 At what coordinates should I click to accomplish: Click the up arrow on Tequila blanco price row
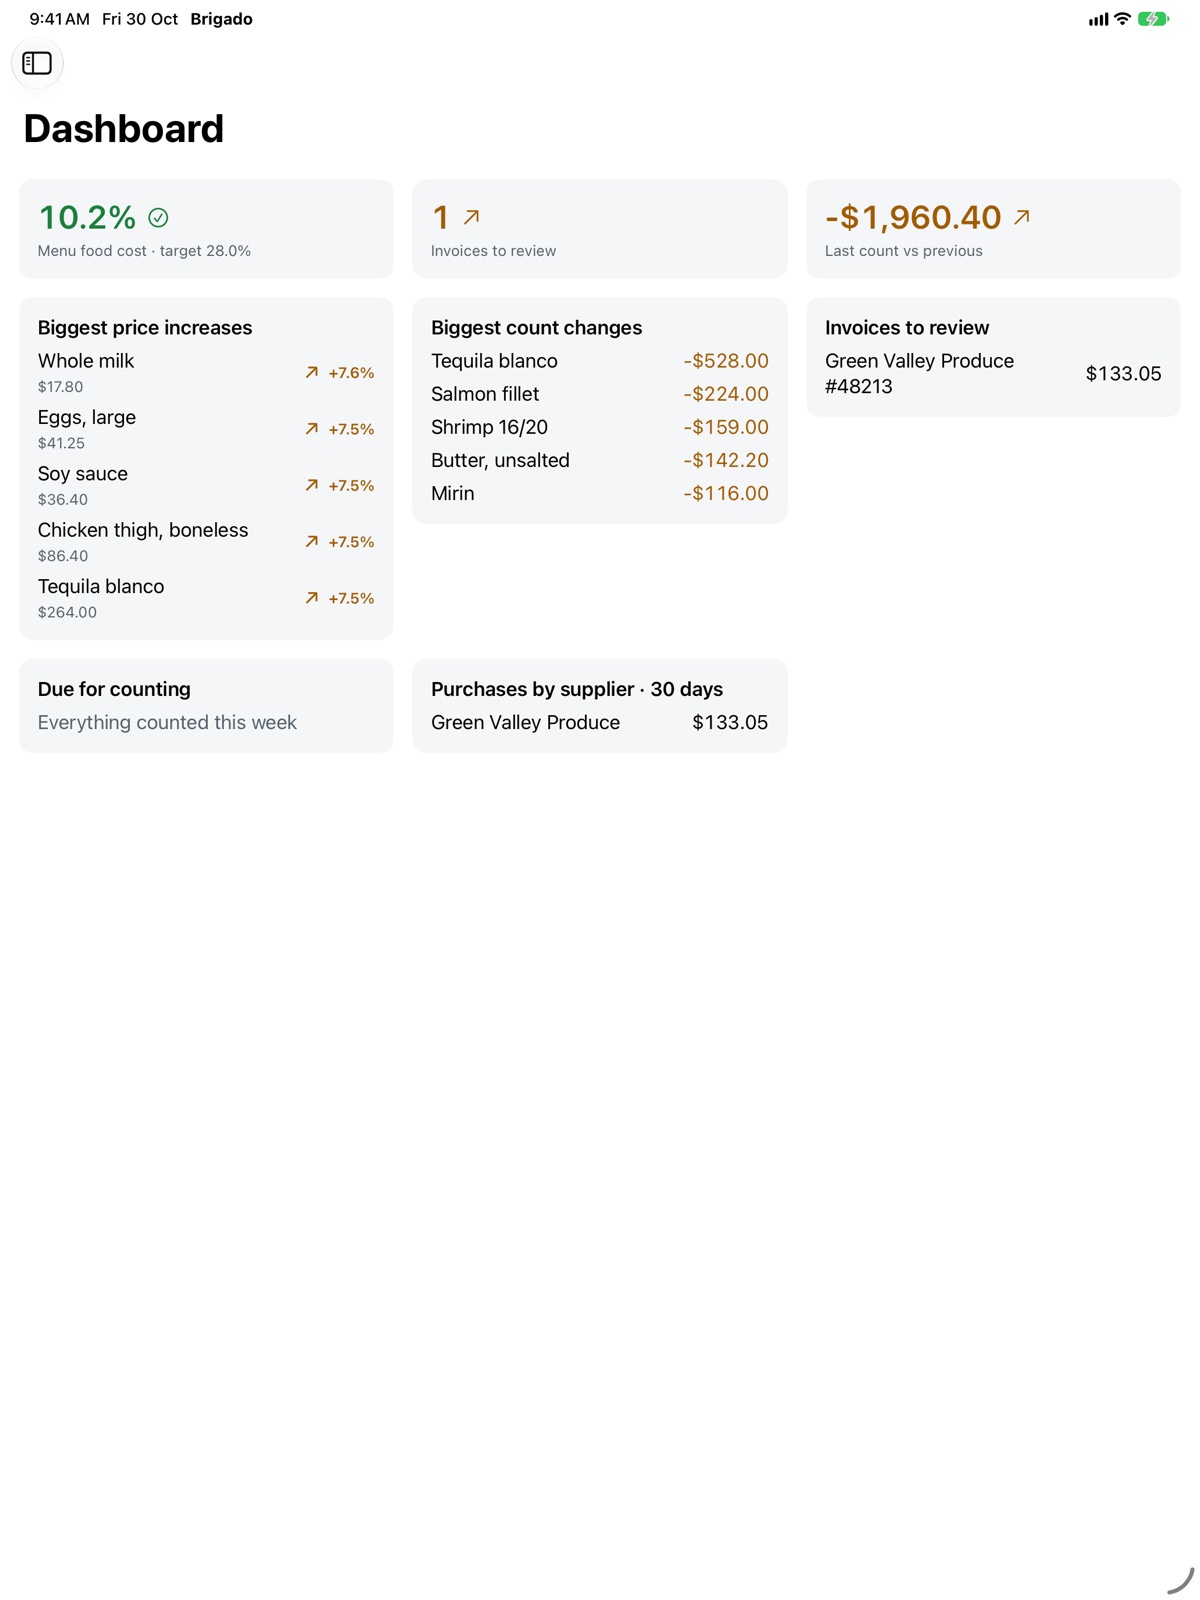pyautogui.click(x=312, y=598)
